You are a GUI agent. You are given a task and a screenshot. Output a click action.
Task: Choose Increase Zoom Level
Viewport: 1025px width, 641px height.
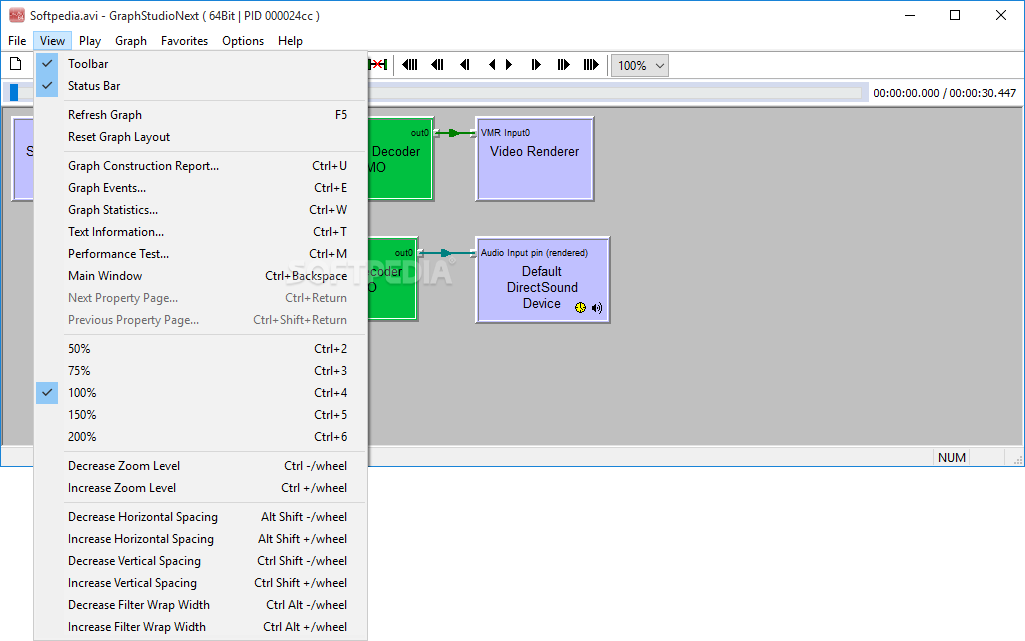(x=201, y=488)
